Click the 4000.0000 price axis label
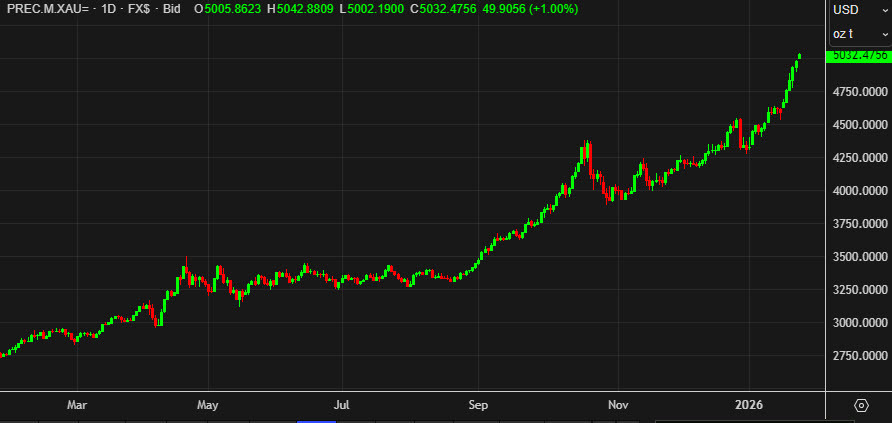Image resolution: width=892 pixels, height=423 pixels. tap(859, 191)
